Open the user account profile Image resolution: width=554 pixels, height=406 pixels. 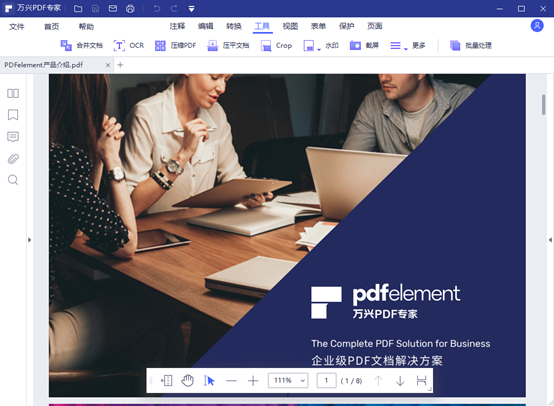pyautogui.click(x=537, y=25)
